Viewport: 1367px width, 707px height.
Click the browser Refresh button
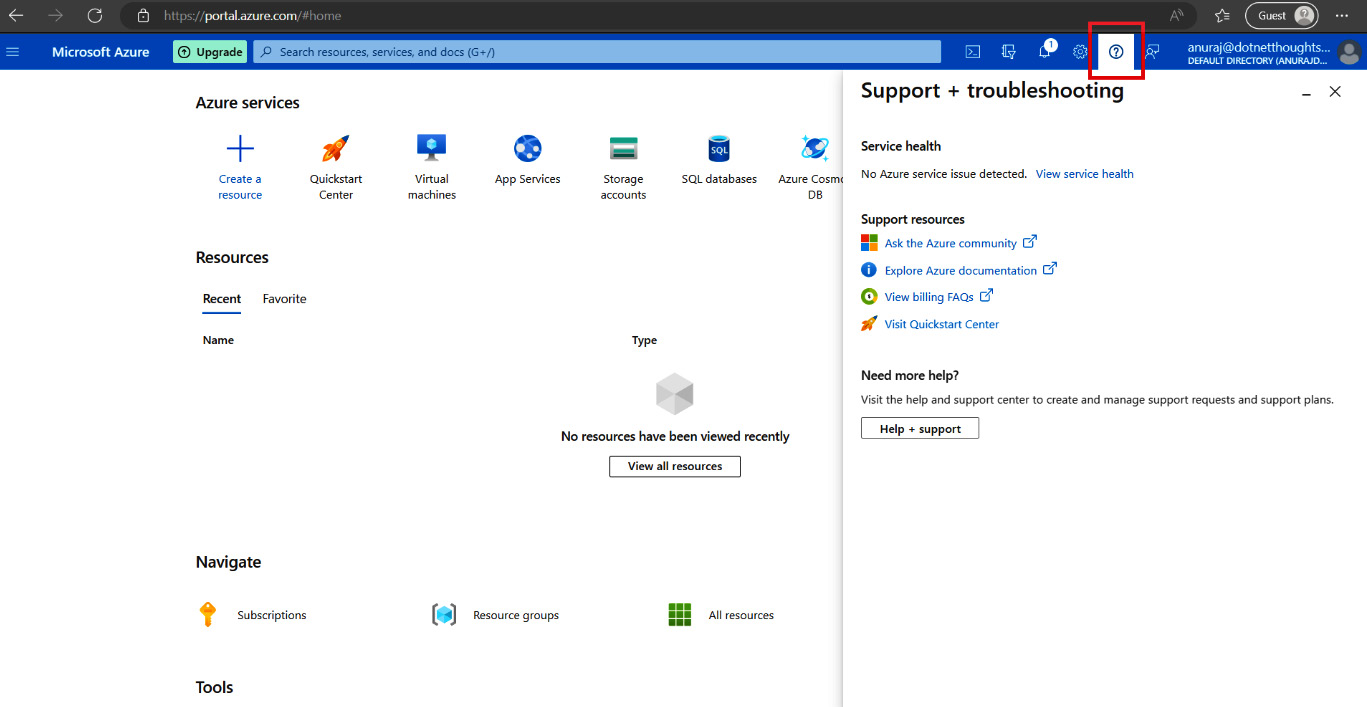click(95, 15)
